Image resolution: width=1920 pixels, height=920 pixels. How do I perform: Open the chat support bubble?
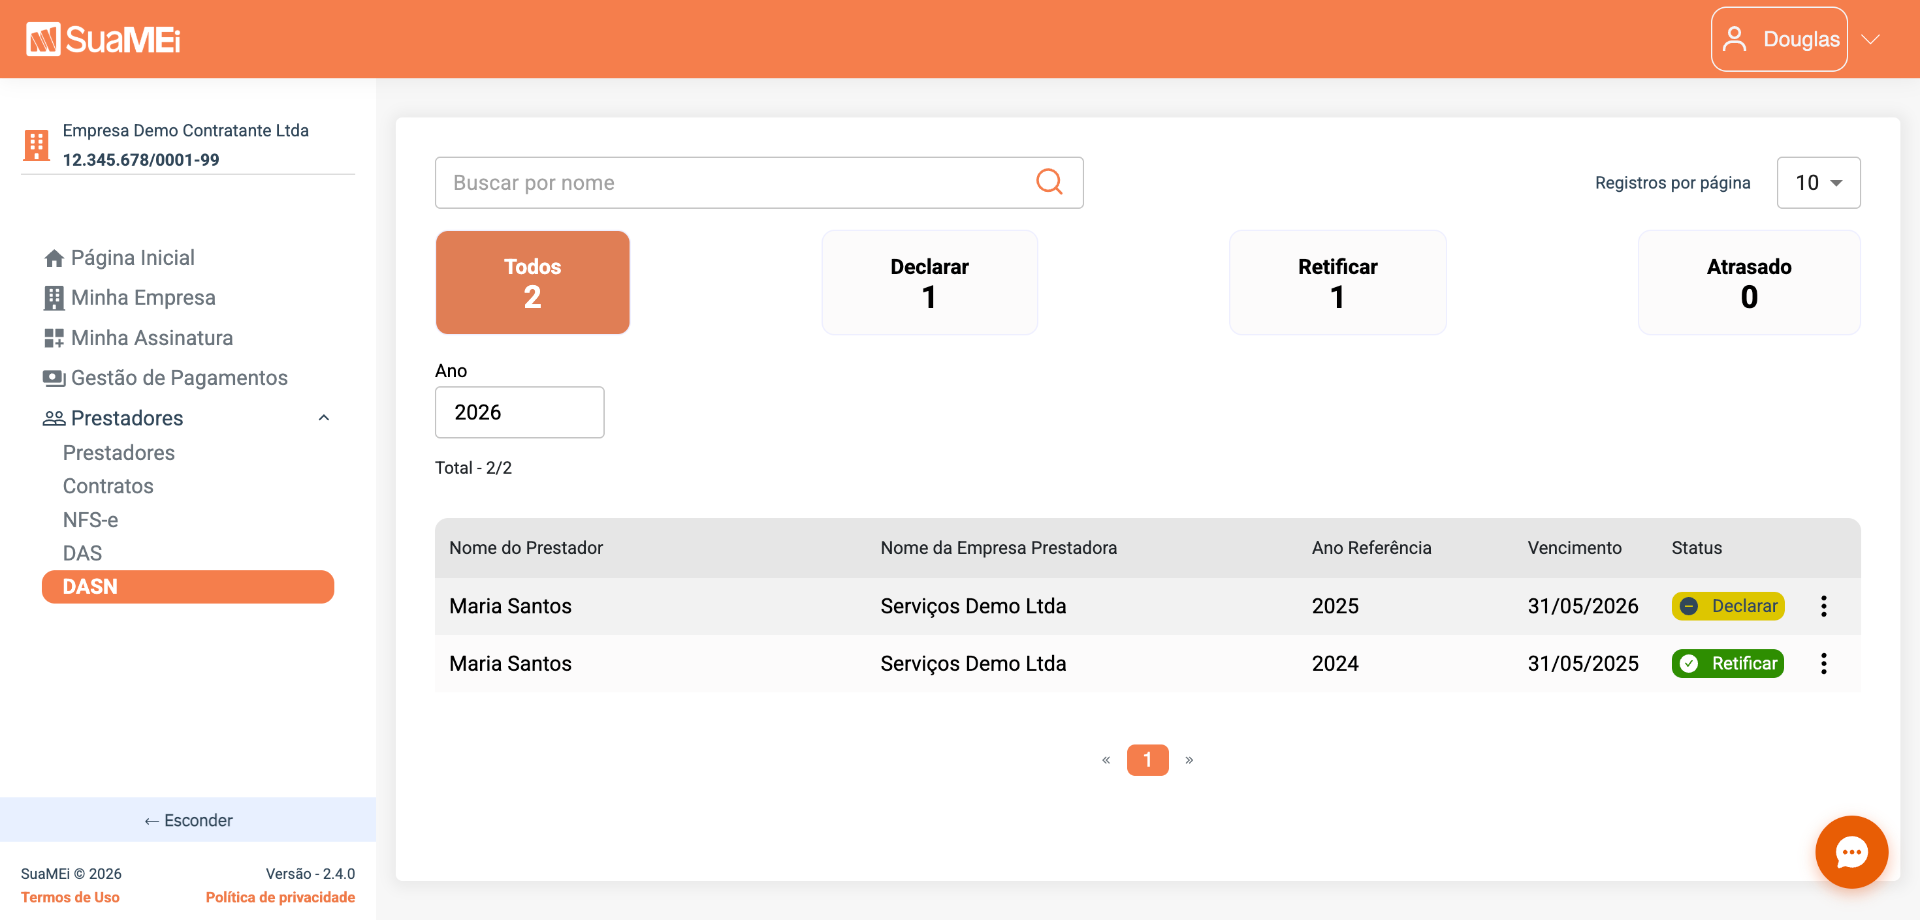(1852, 852)
